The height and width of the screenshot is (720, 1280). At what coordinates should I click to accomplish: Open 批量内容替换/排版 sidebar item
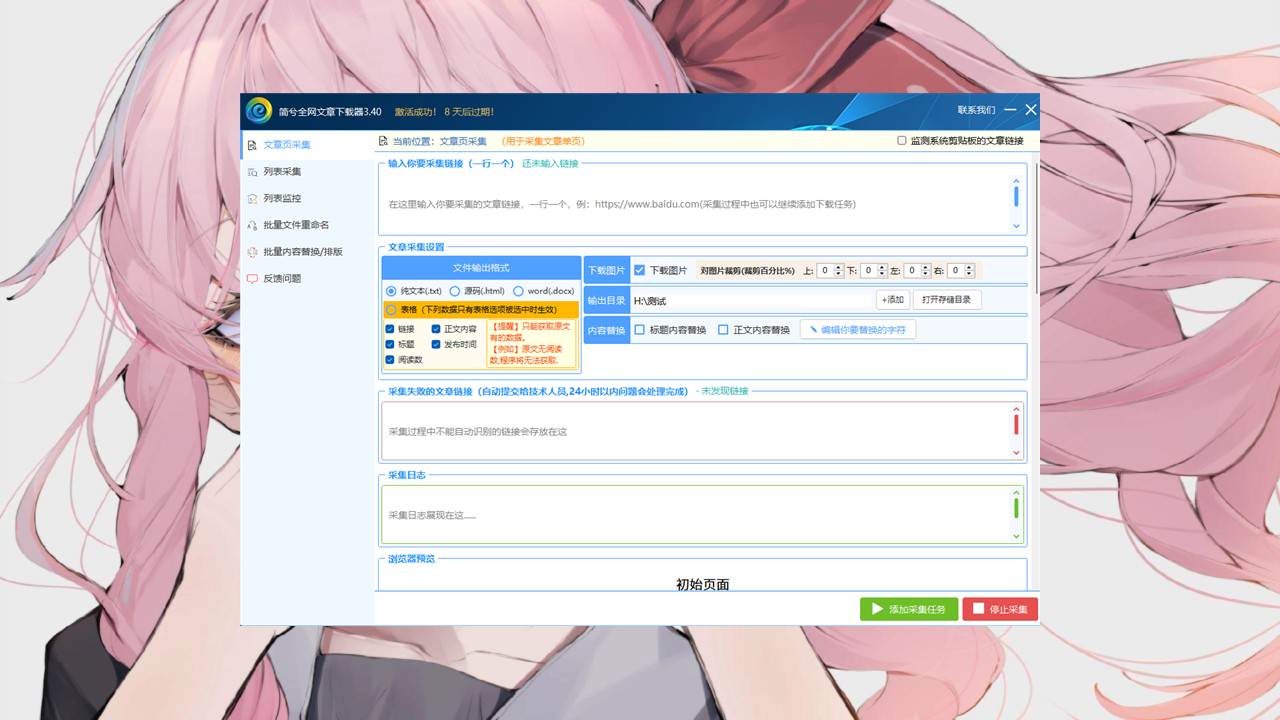coord(307,252)
